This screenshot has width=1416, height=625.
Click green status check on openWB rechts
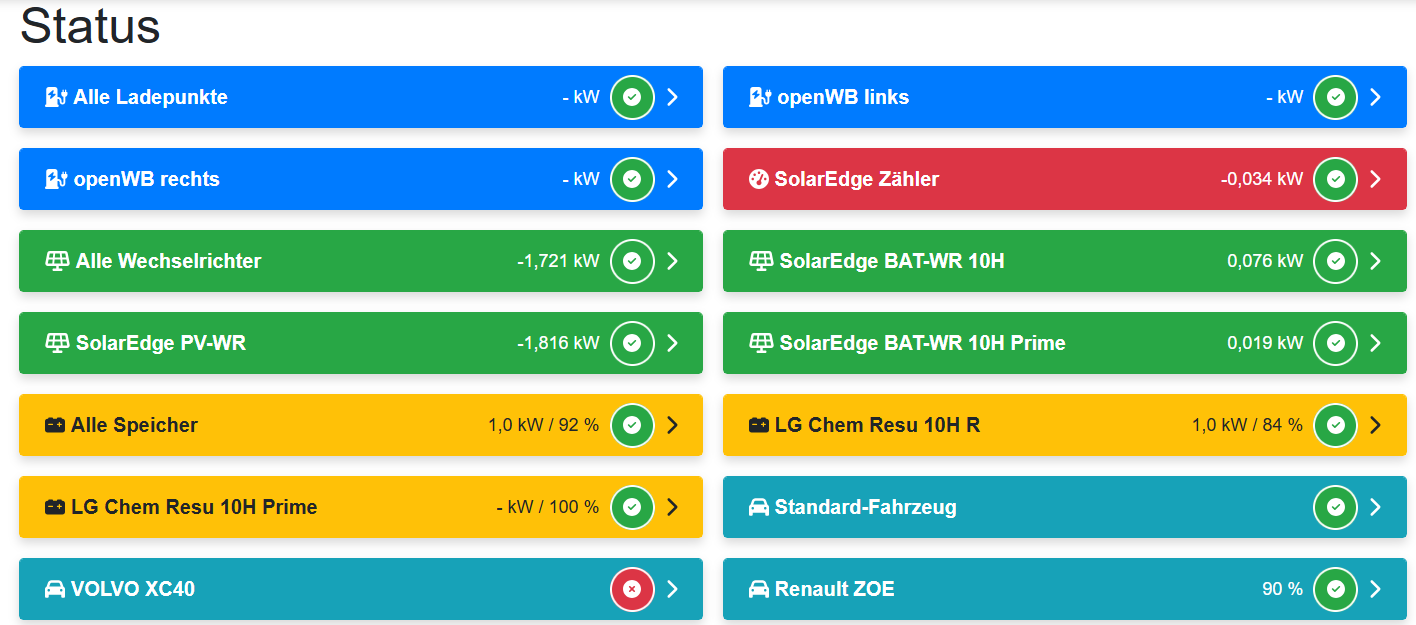point(632,179)
